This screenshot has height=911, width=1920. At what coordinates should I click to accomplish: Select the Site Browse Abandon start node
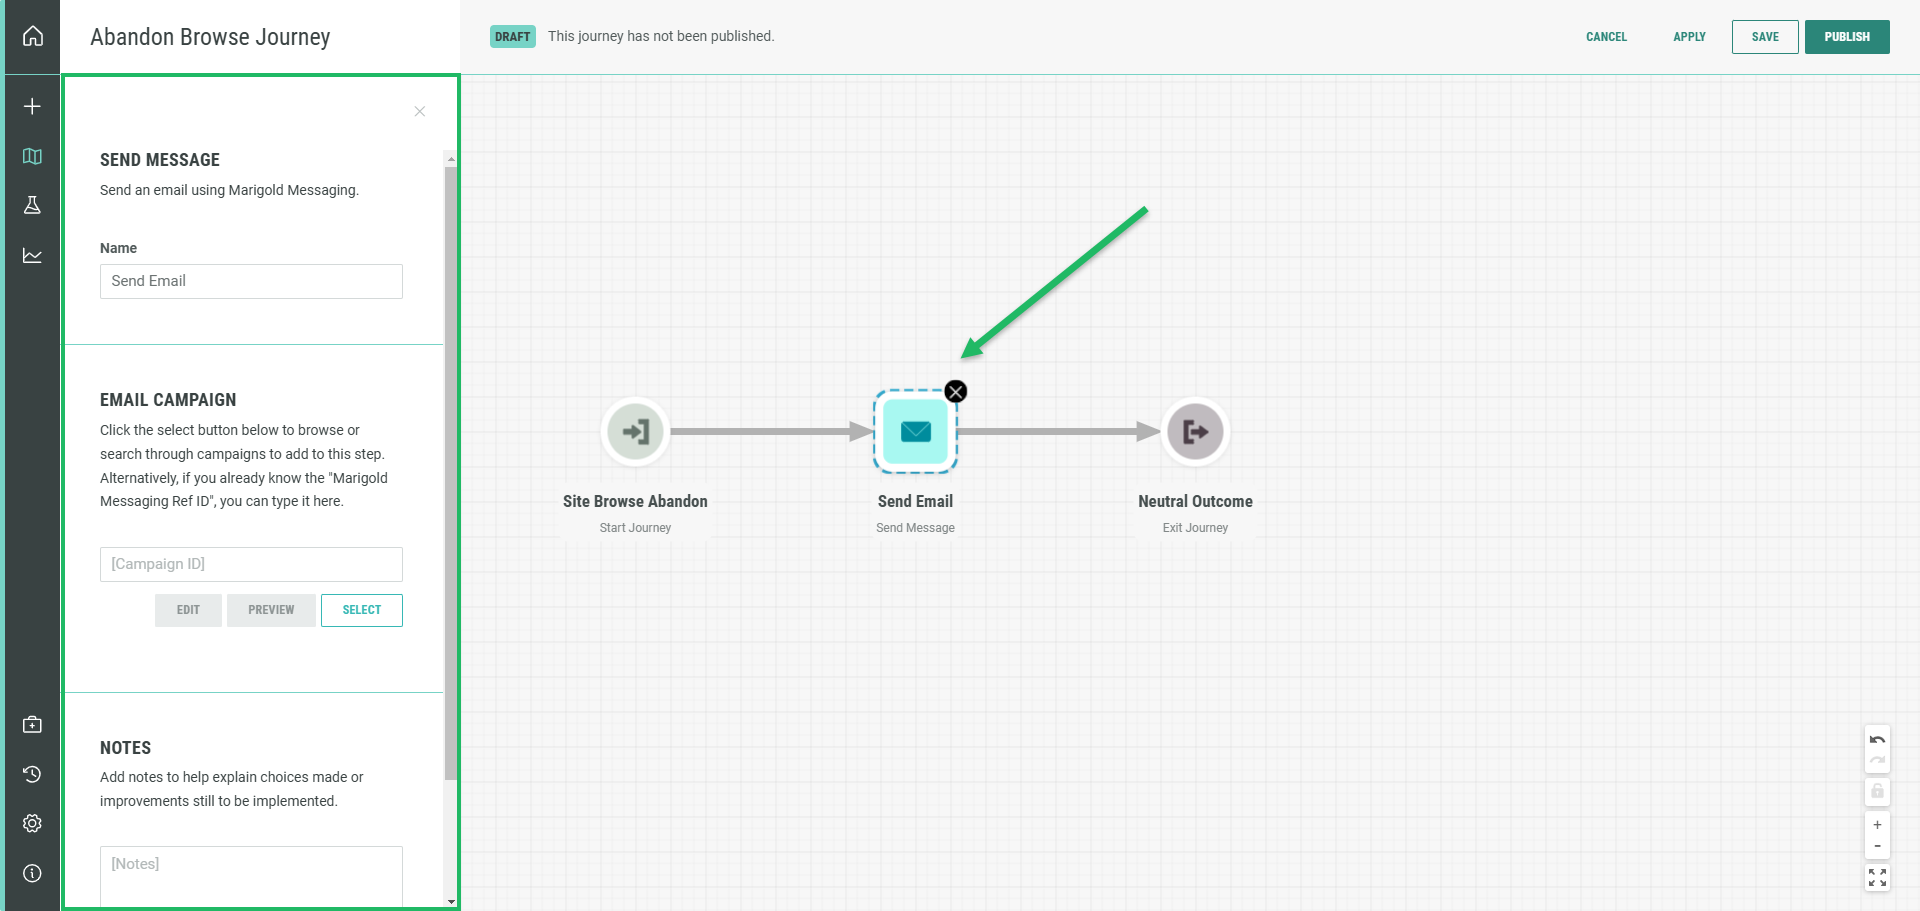pos(635,432)
